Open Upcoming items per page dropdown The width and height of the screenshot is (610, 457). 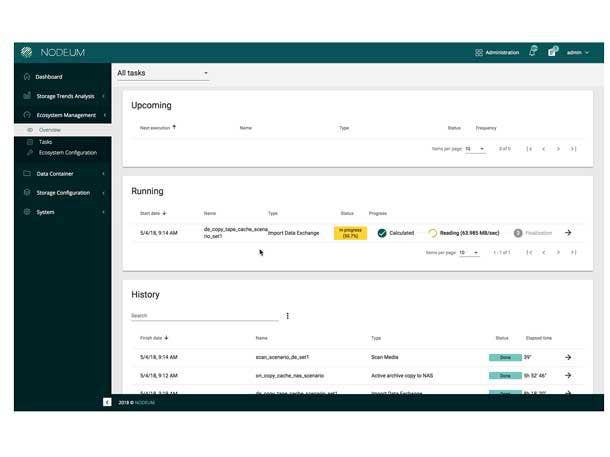[474, 149]
